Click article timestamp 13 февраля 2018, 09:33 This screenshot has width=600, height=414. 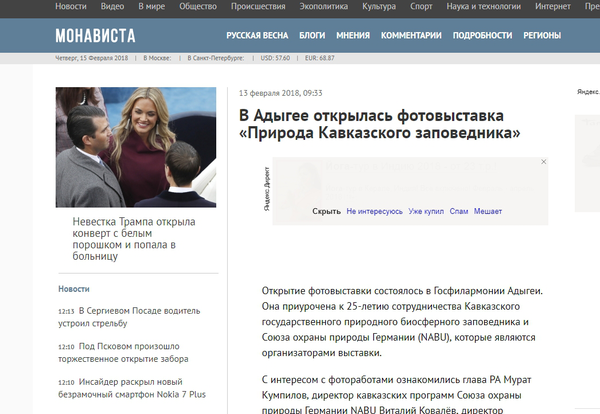point(280,93)
